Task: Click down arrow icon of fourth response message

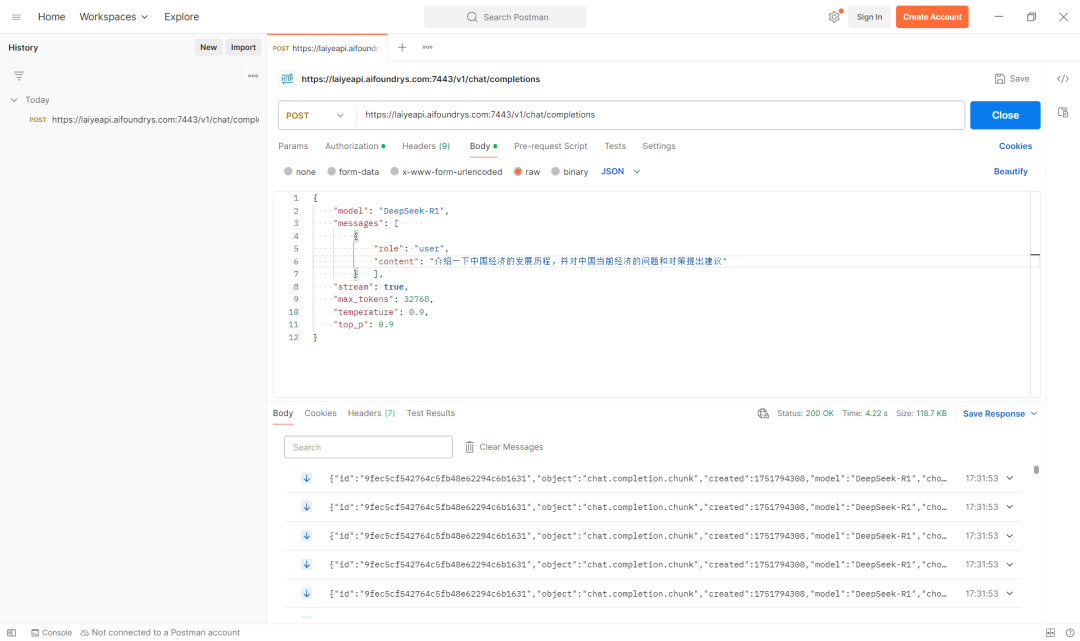Action: pos(307,565)
